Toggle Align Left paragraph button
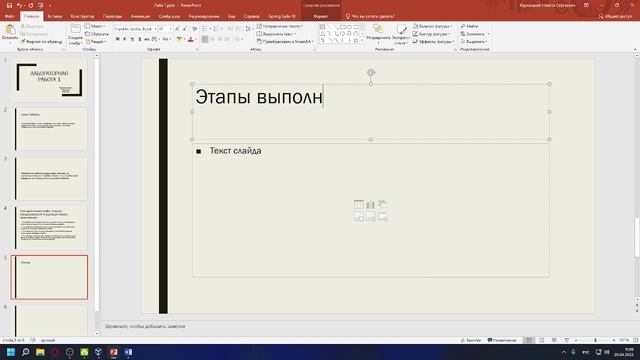This screenshot has width=640, height=360. 205,39
